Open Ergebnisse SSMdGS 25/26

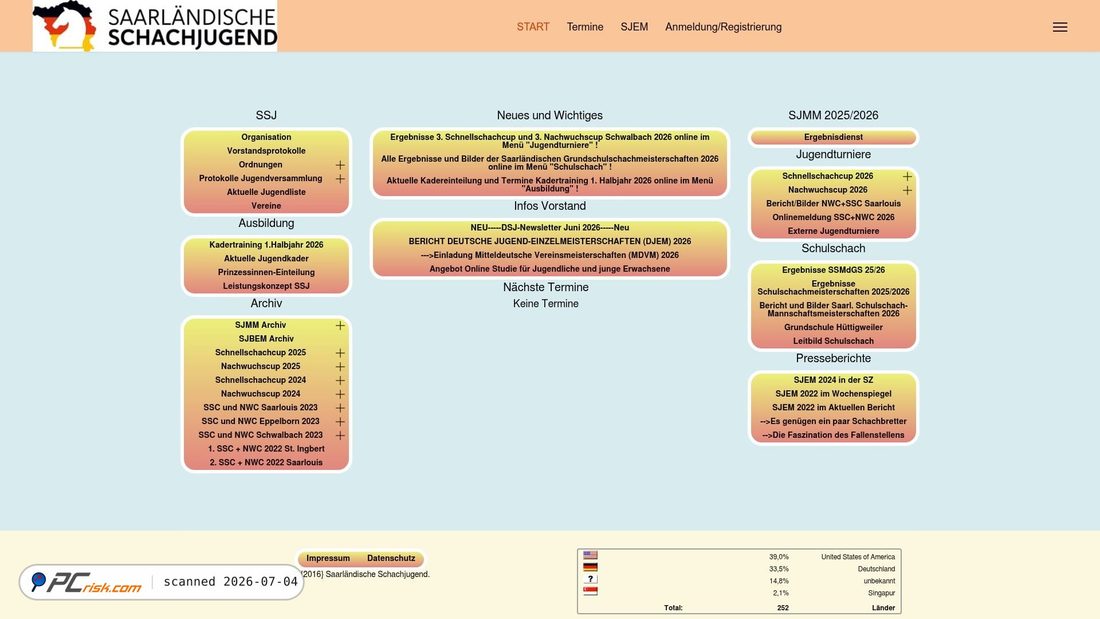(x=833, y=270)
